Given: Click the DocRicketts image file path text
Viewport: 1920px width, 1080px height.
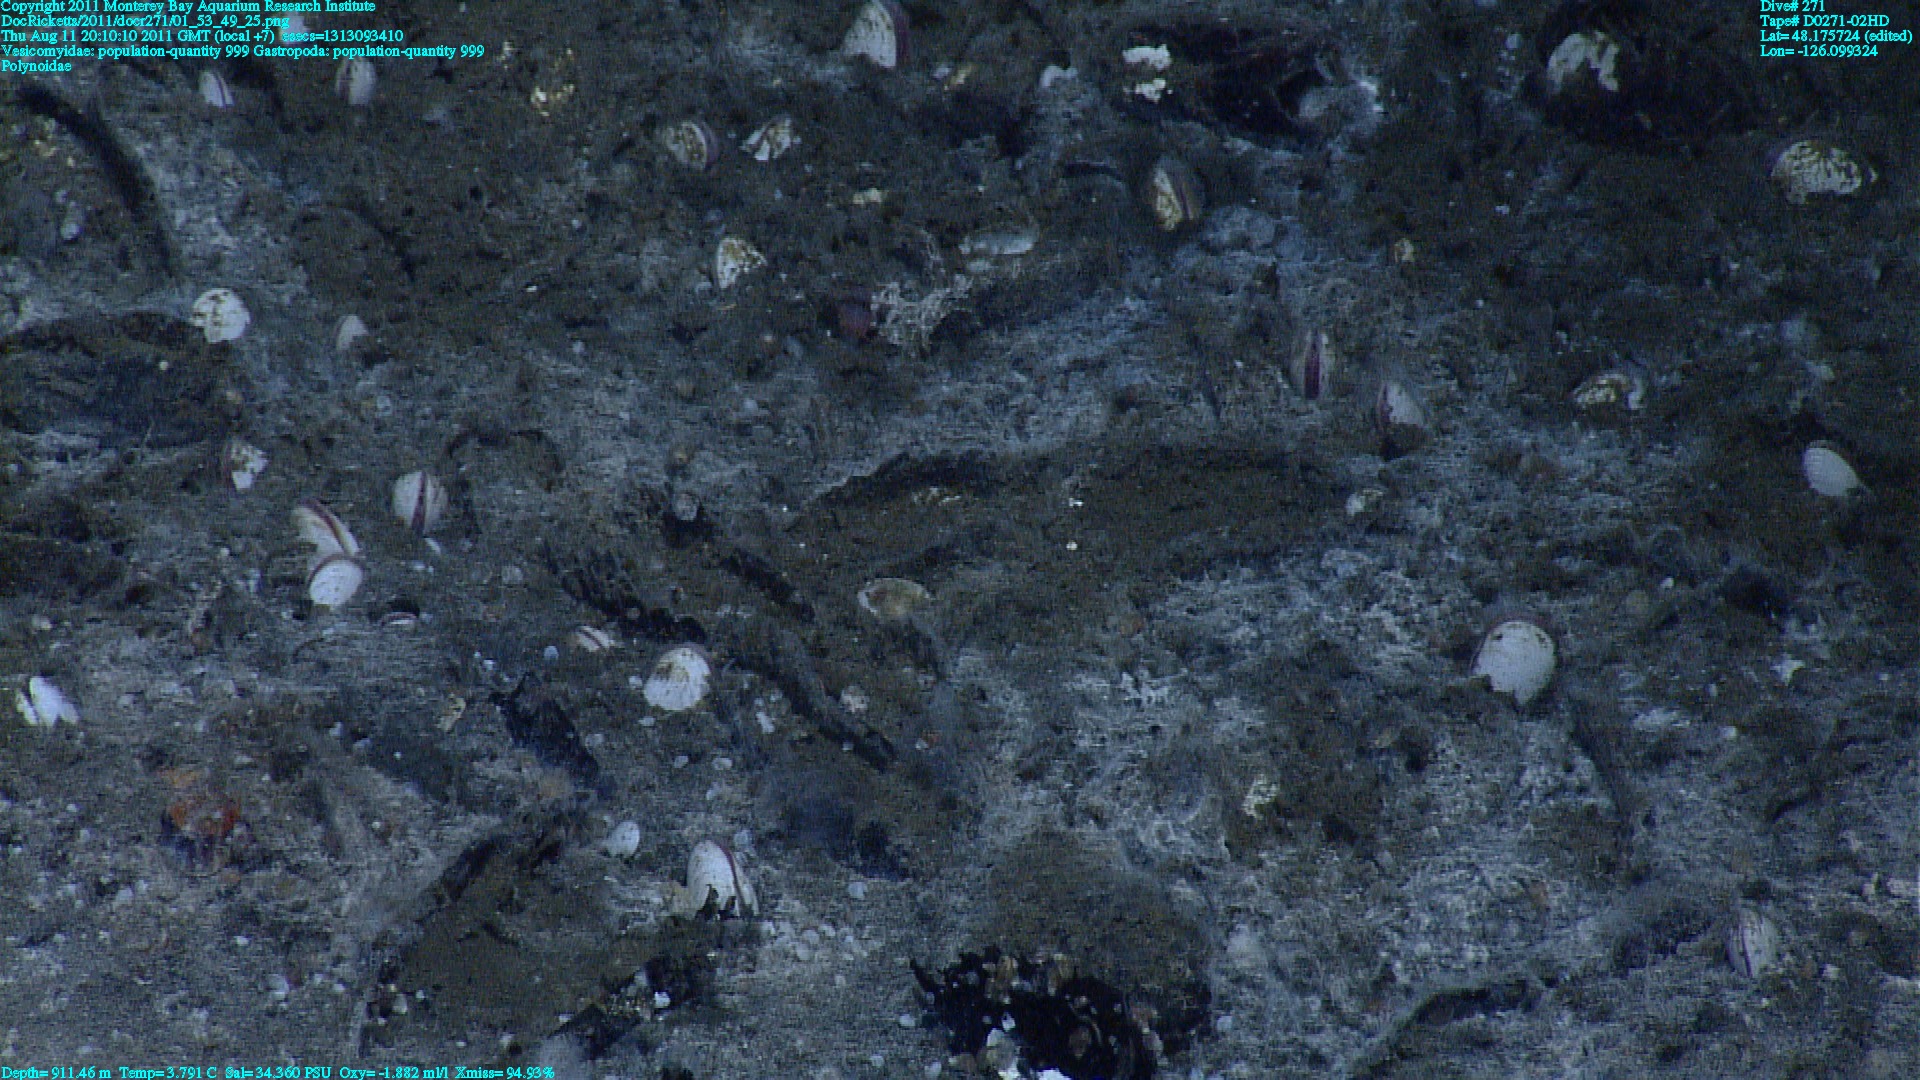Looking at the screenshot, I should click(x=145, y=21).
